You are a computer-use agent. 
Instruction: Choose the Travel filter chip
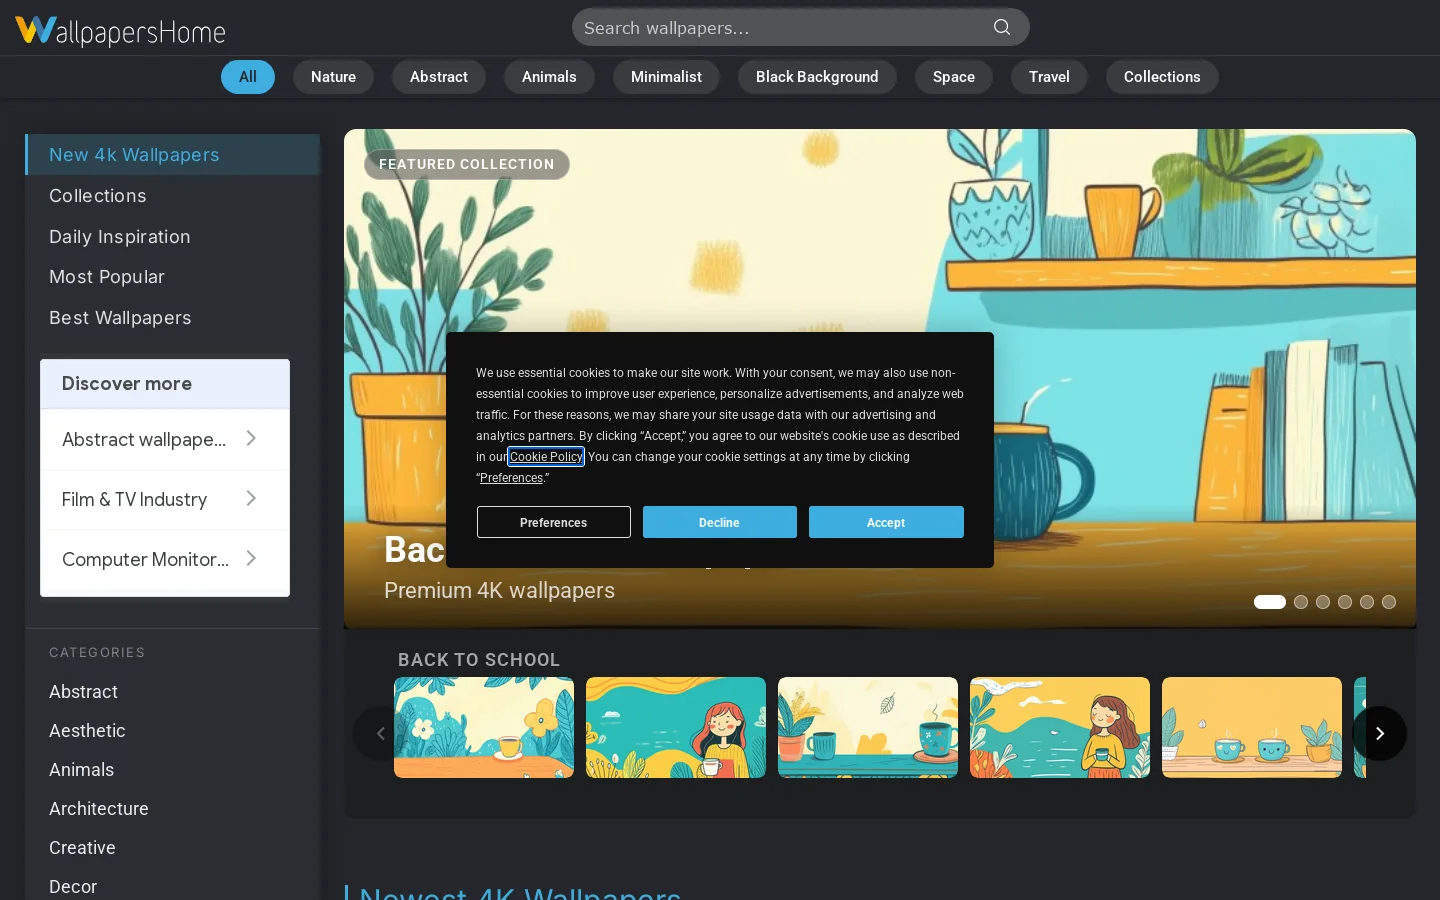(1049, 77)
